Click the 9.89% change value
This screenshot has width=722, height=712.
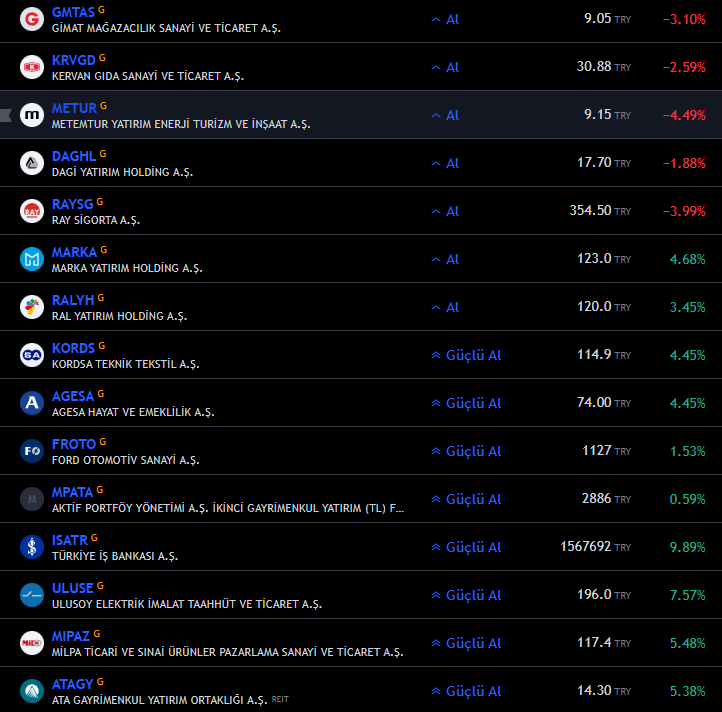pos(687,547)
